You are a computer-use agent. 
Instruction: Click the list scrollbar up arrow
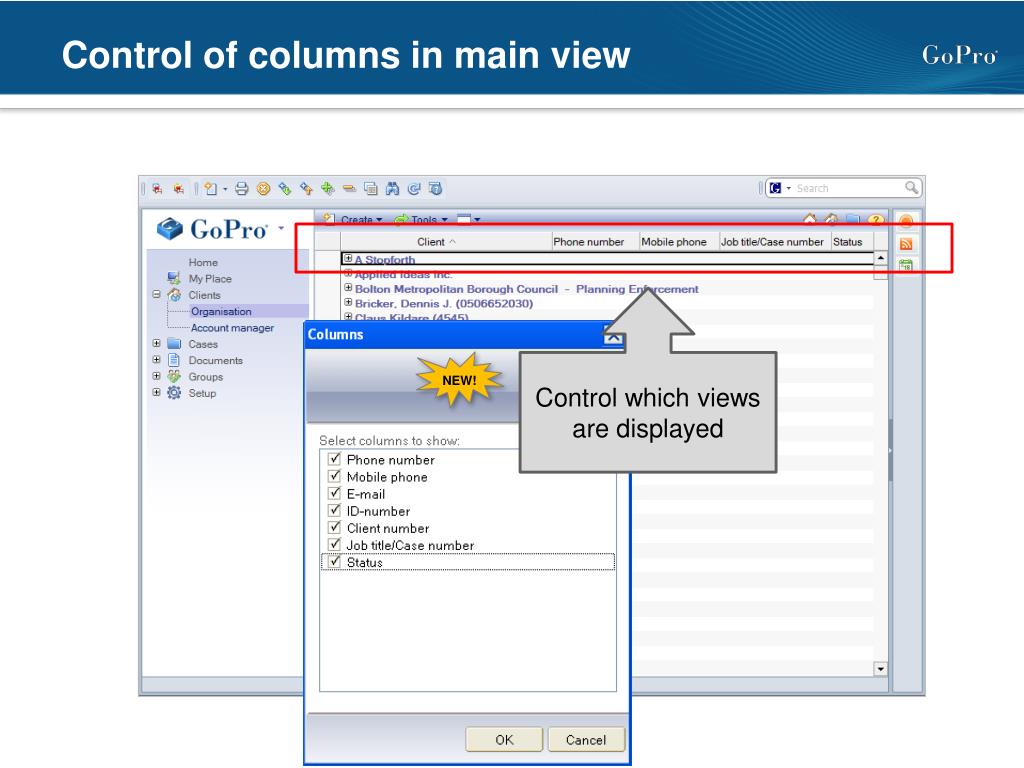click(x=880, y=258)
